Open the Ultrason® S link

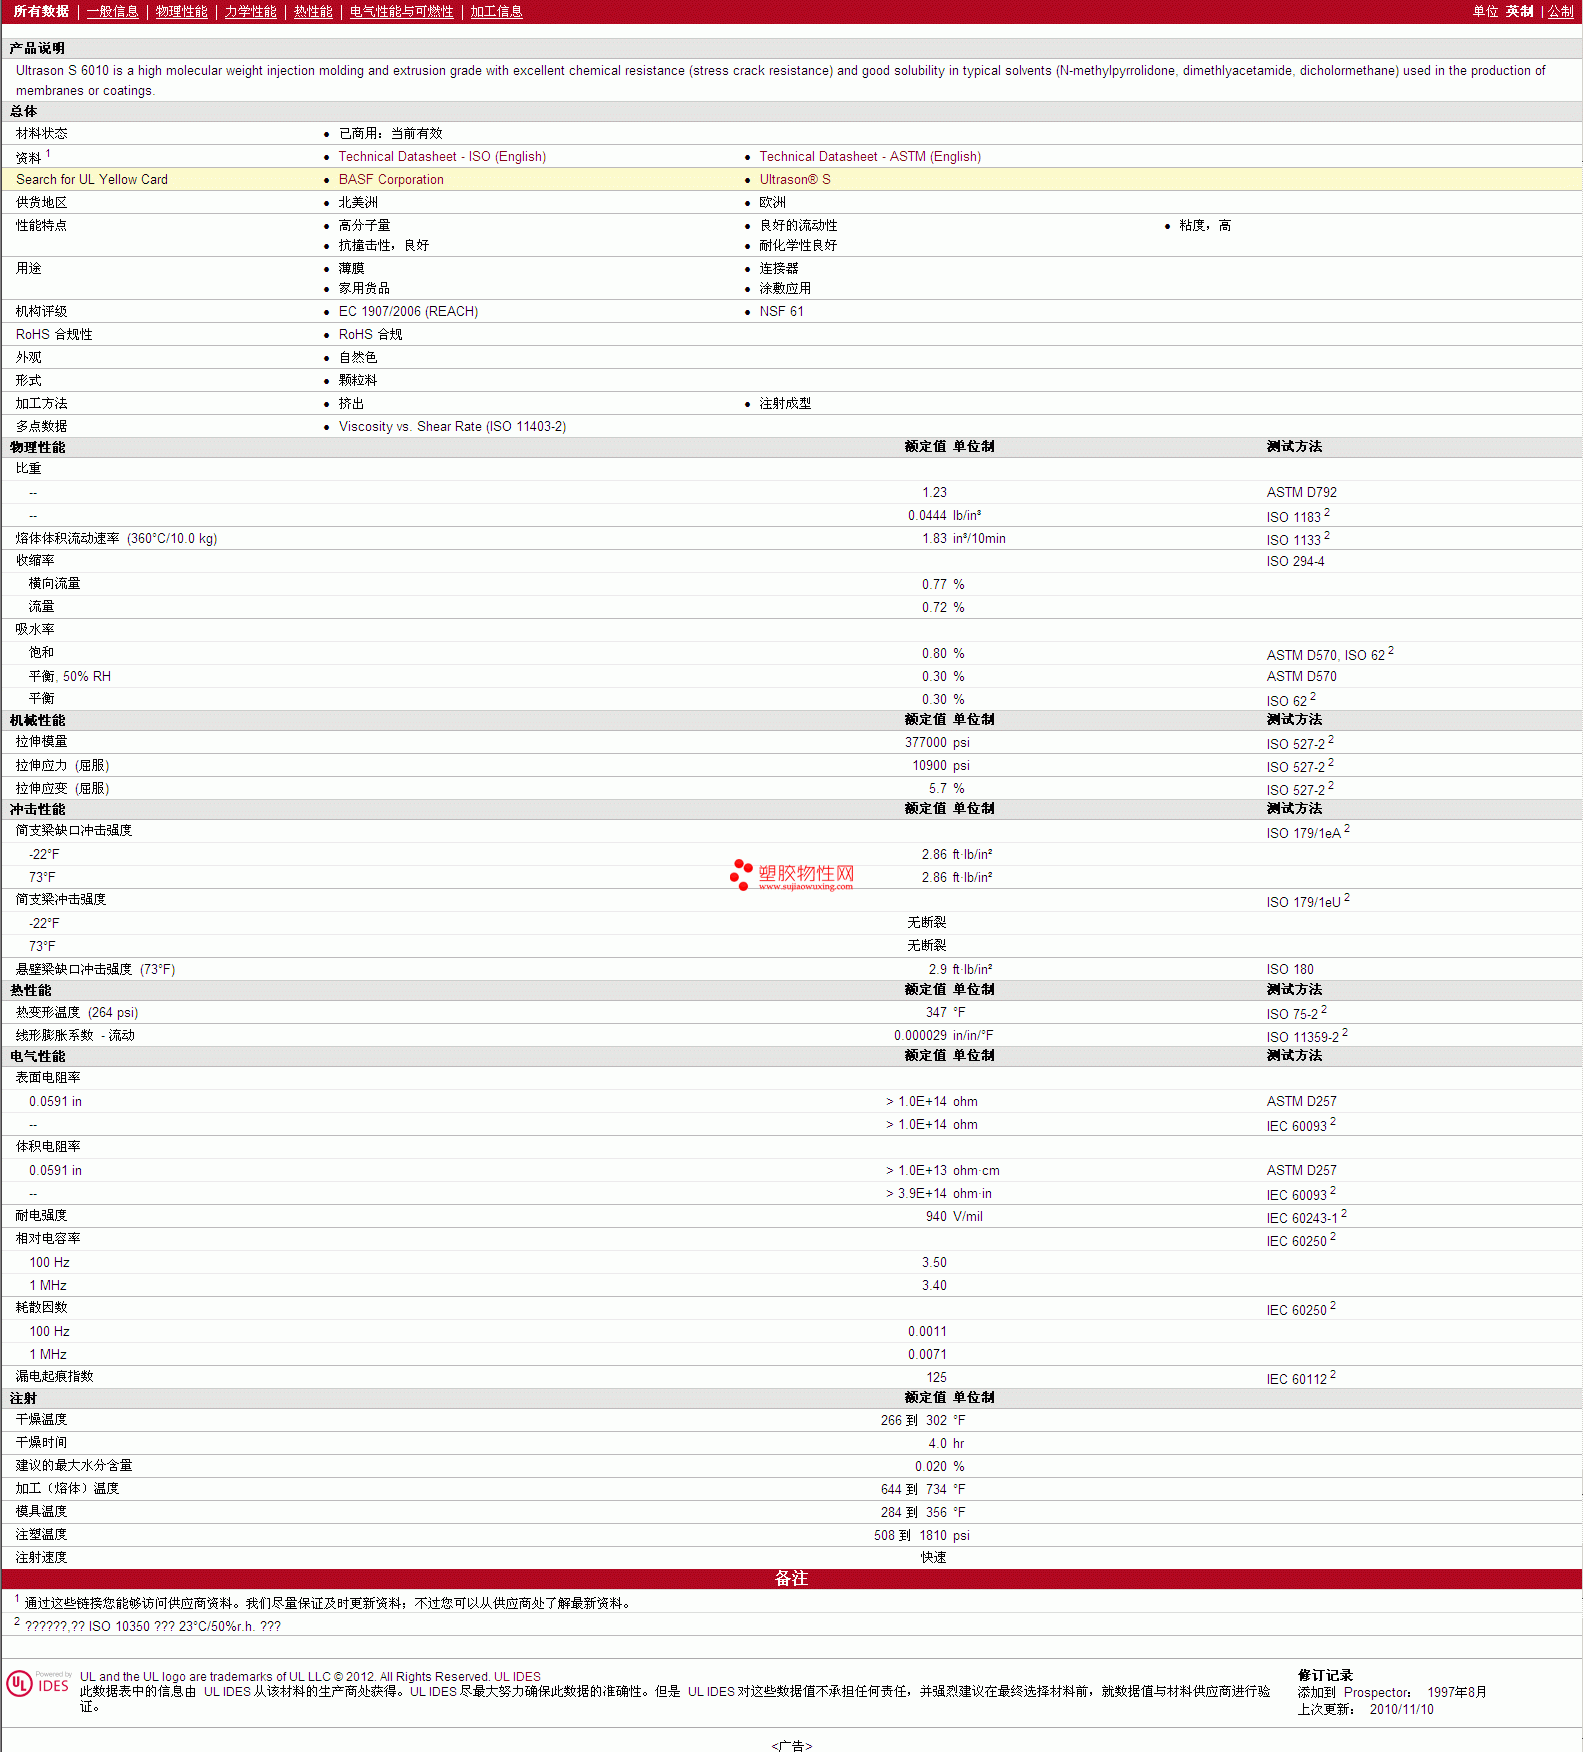[795, 180]
